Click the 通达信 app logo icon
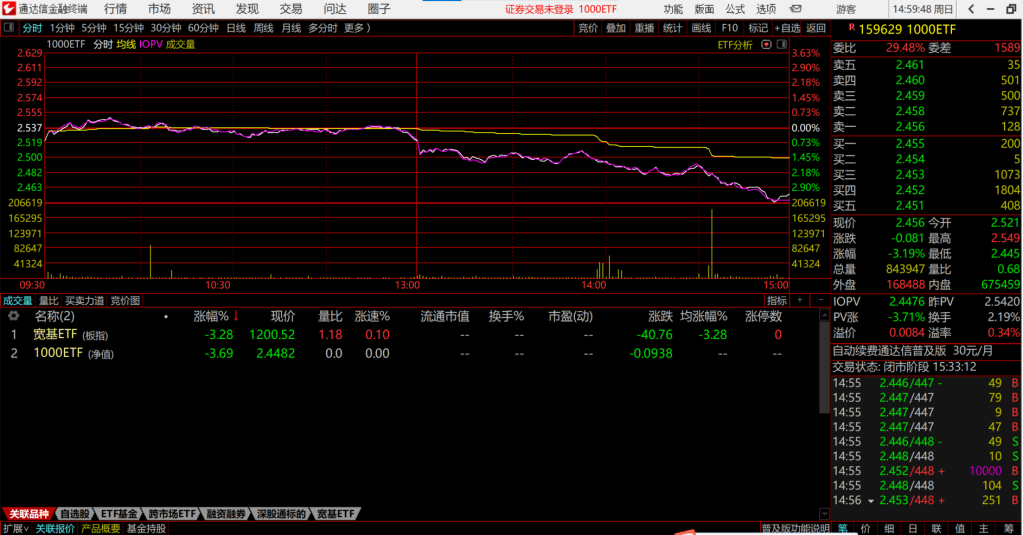Screen dimensions: 1023x535 click(9, 9)
